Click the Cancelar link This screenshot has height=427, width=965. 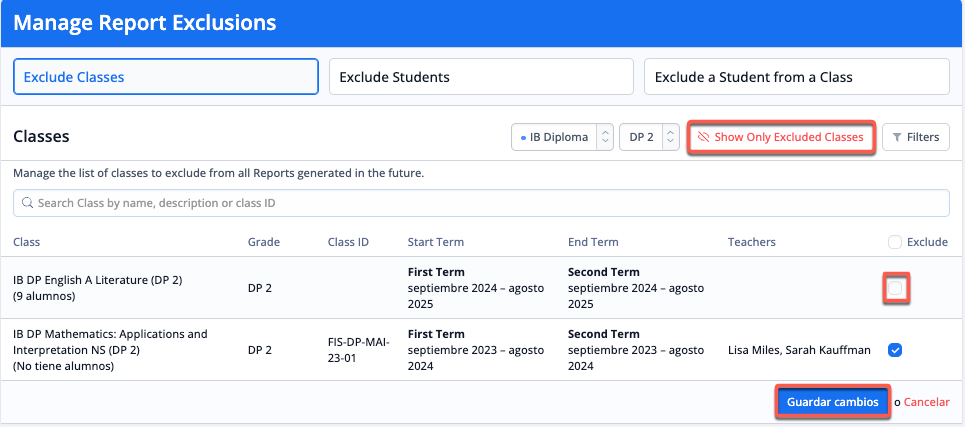pos(926,402)
